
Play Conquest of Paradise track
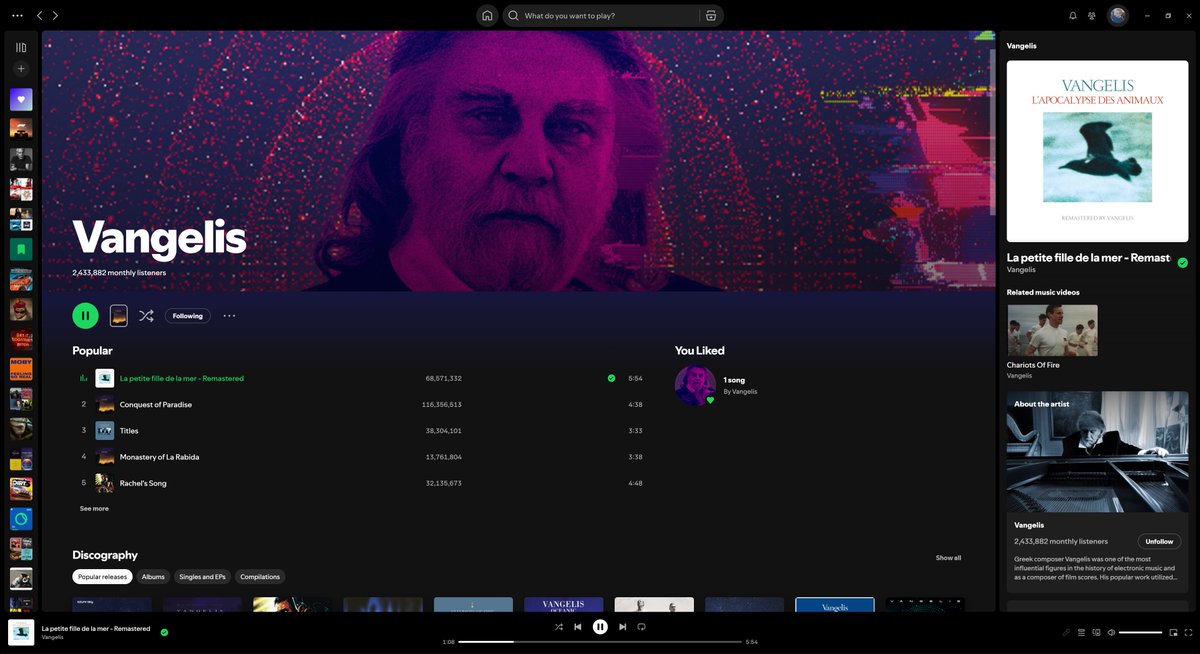[155, 405]
